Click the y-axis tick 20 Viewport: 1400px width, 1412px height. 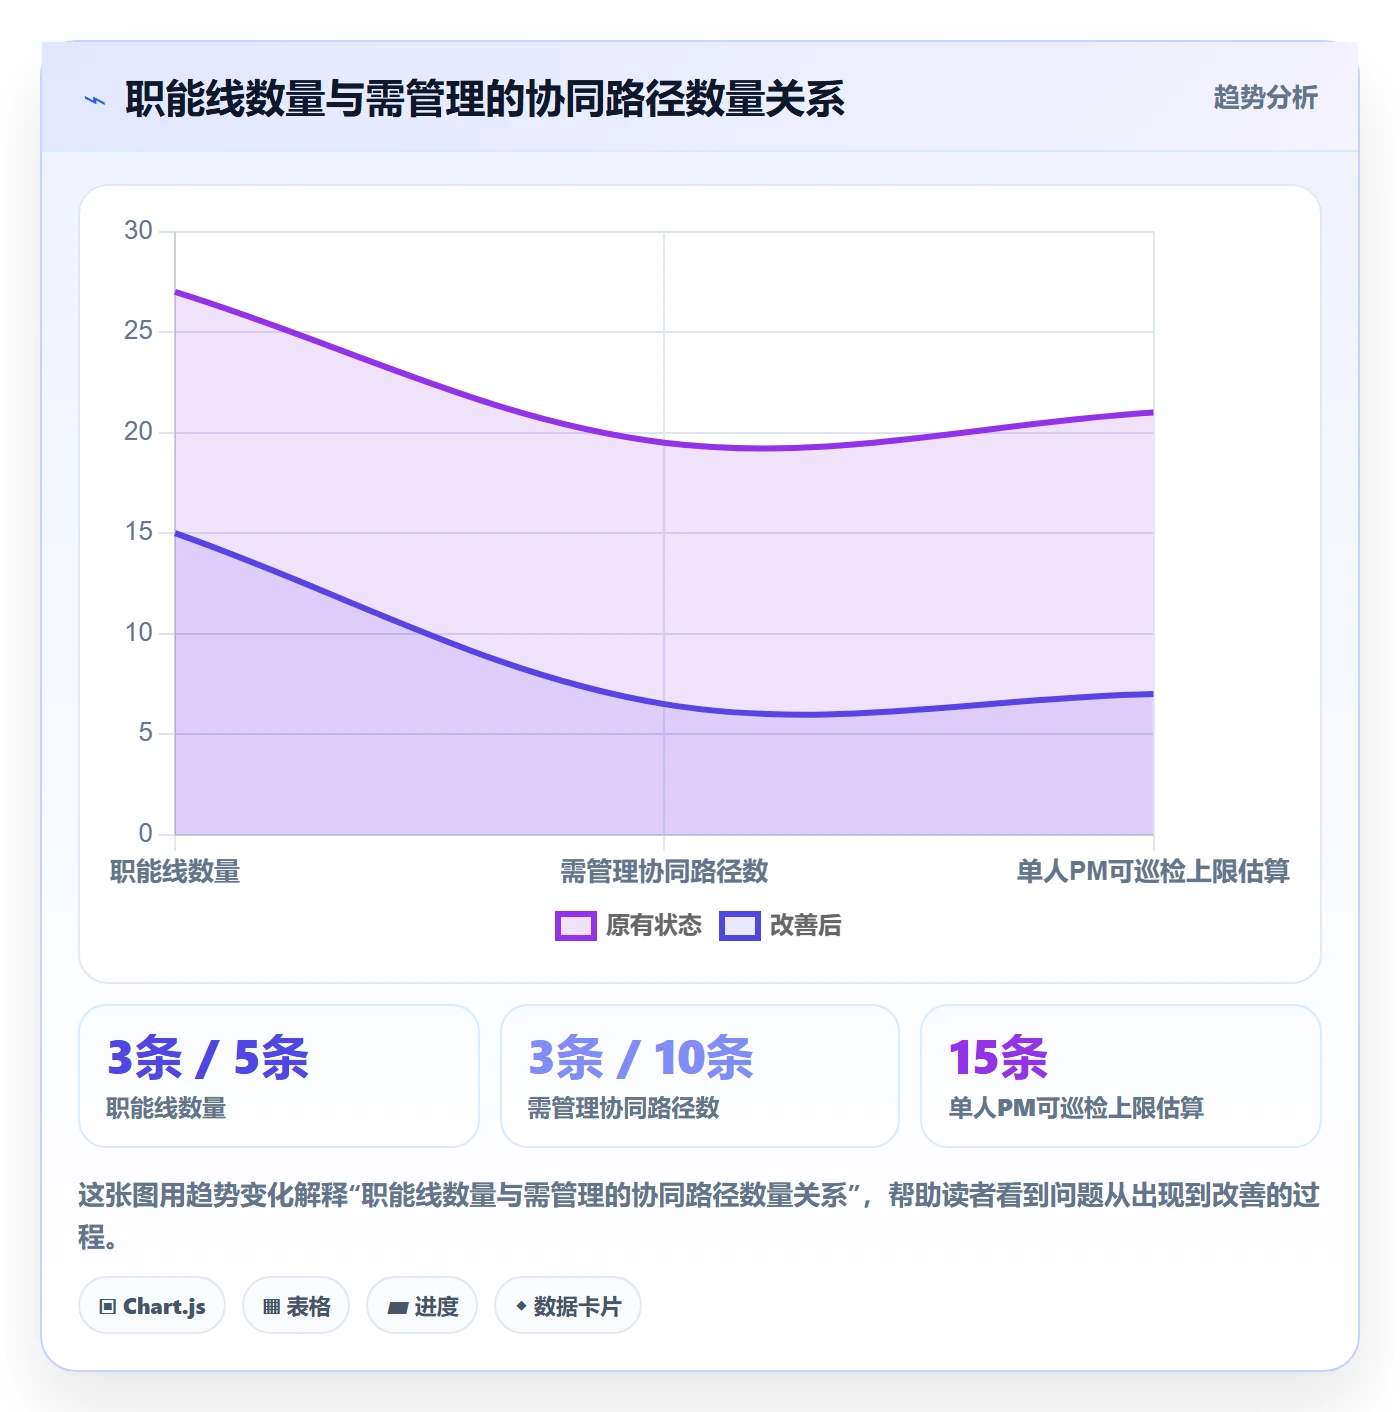(138, 432)
